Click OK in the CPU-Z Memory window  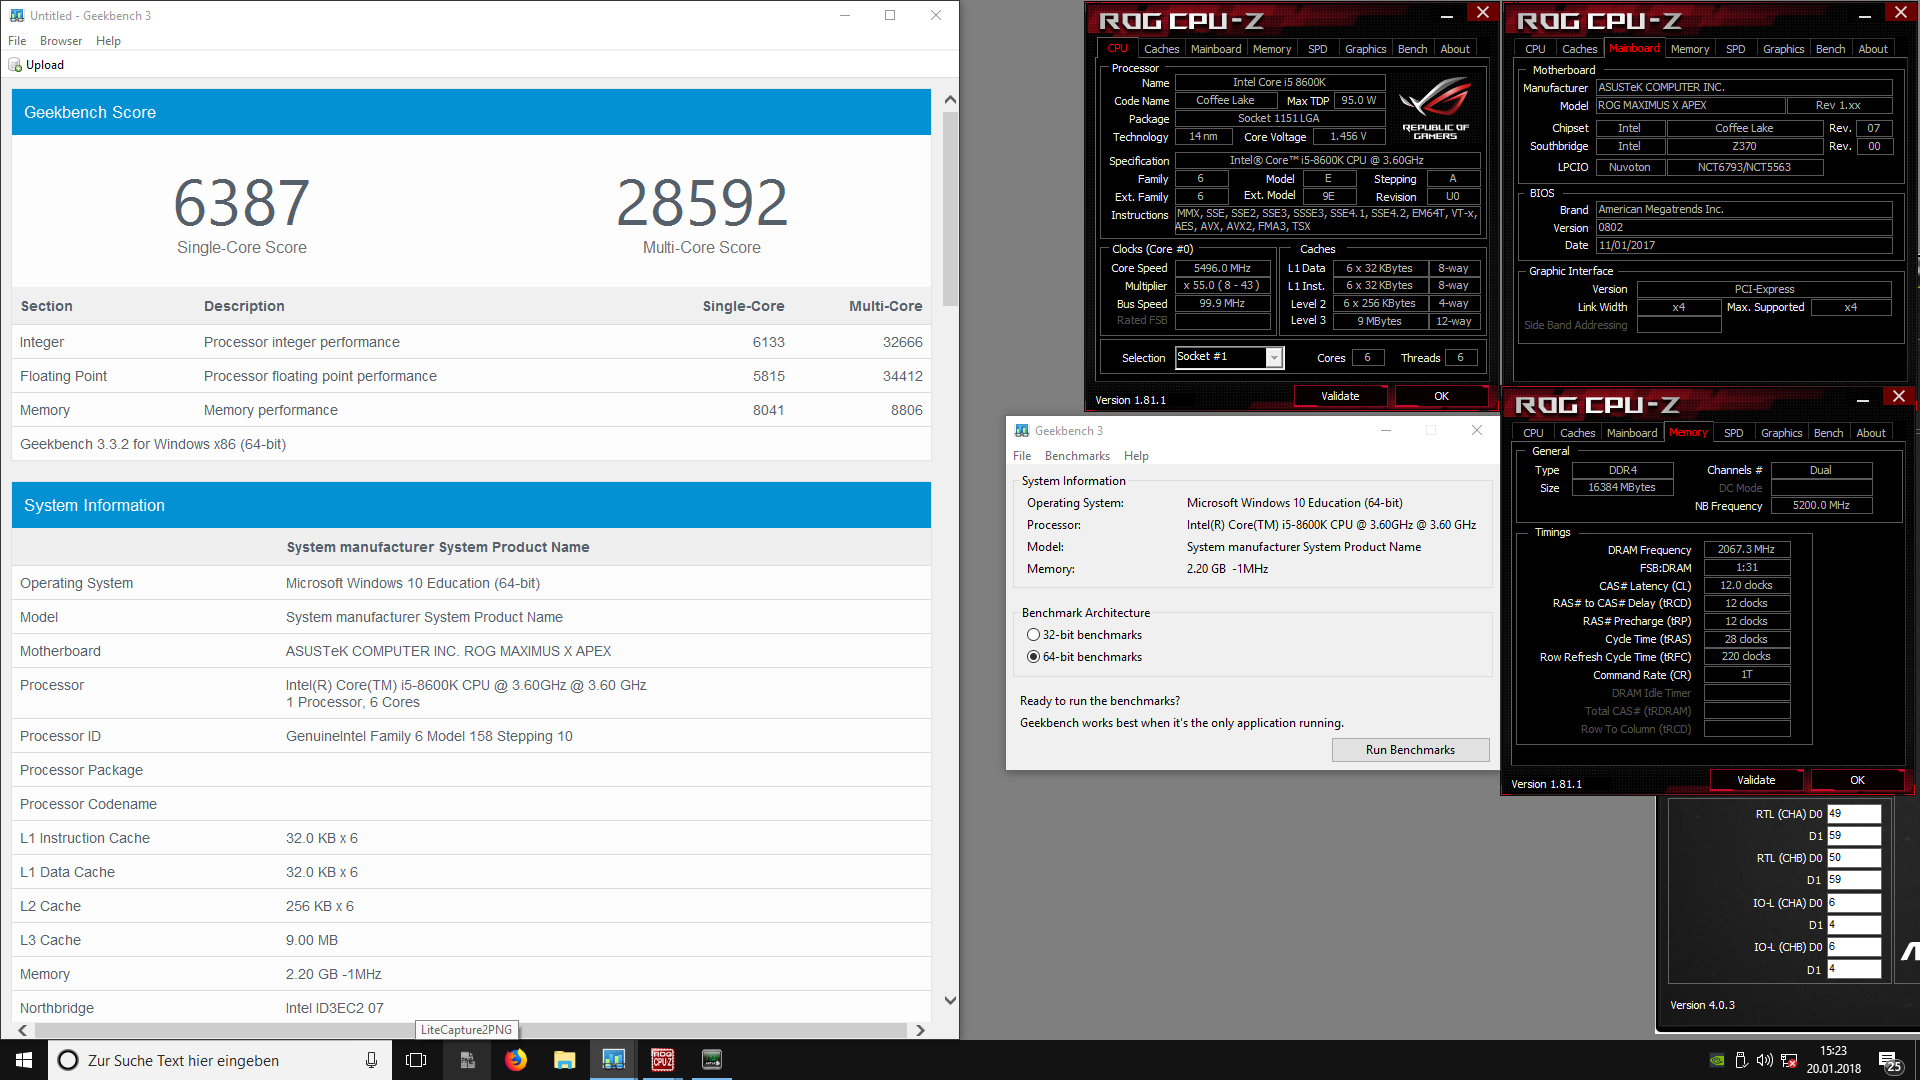(1857, 780)
